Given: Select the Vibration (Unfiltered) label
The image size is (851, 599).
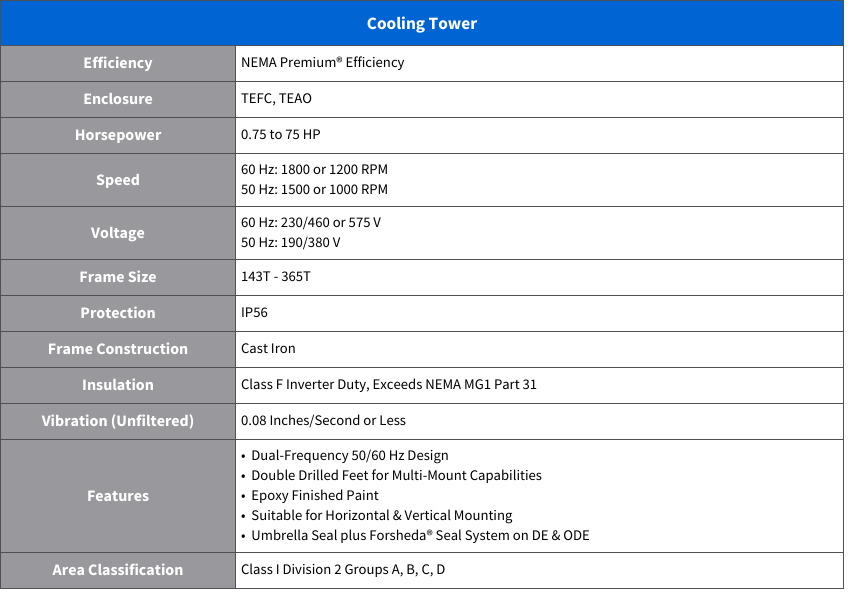Looking at the screenshot, I should coord(118,421).
